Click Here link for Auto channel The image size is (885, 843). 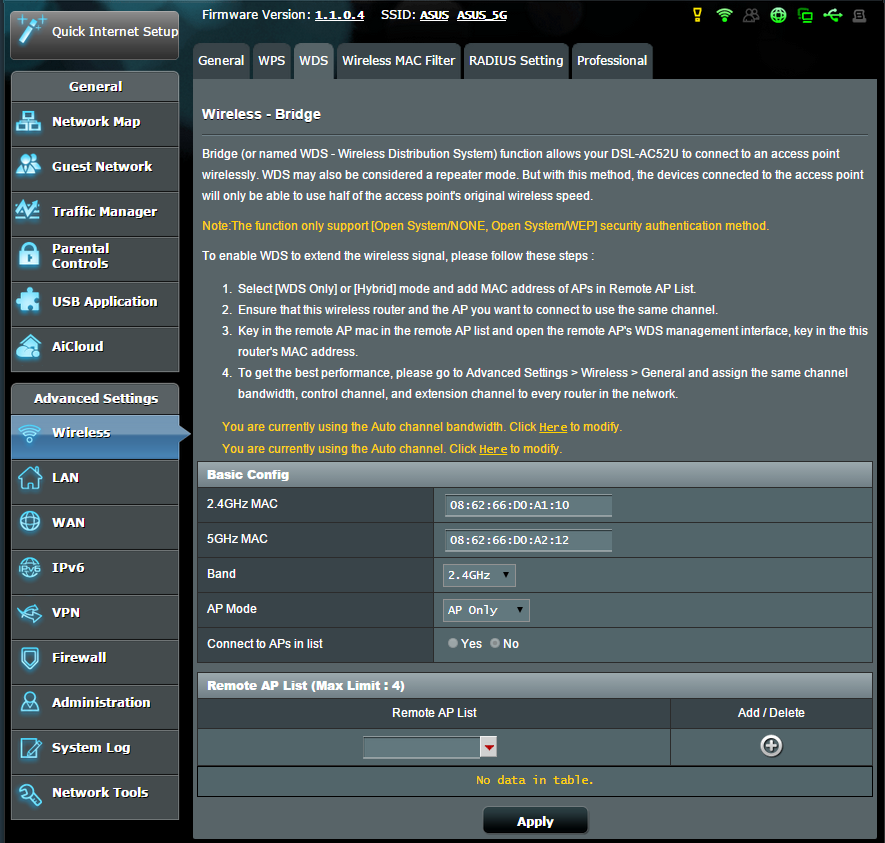click(x=493, y=449)
